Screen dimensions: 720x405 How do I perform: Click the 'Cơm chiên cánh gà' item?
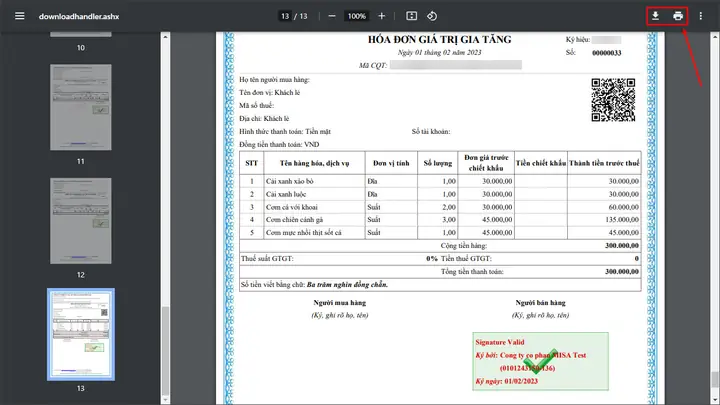click(294, 219)
